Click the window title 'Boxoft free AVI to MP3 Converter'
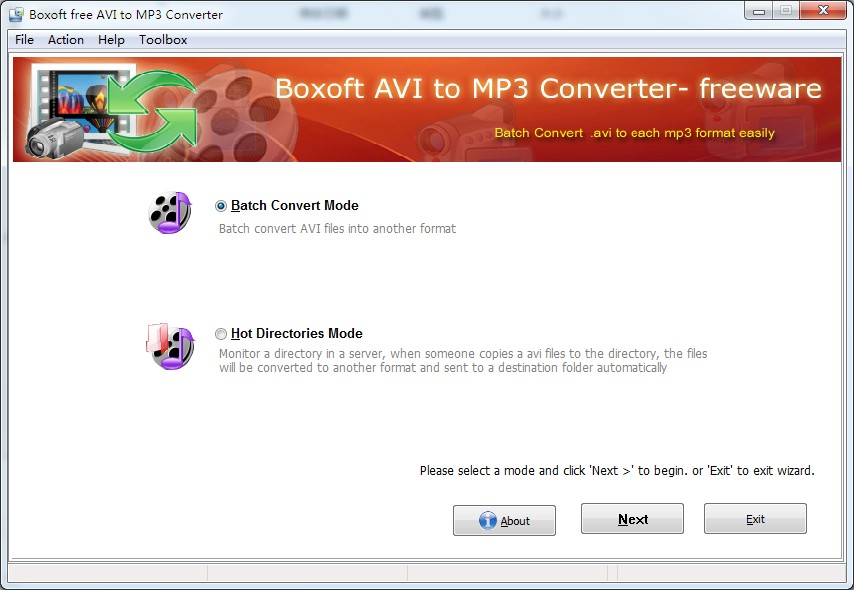Viewport: 854px width, 590px height. pos(126,15)
